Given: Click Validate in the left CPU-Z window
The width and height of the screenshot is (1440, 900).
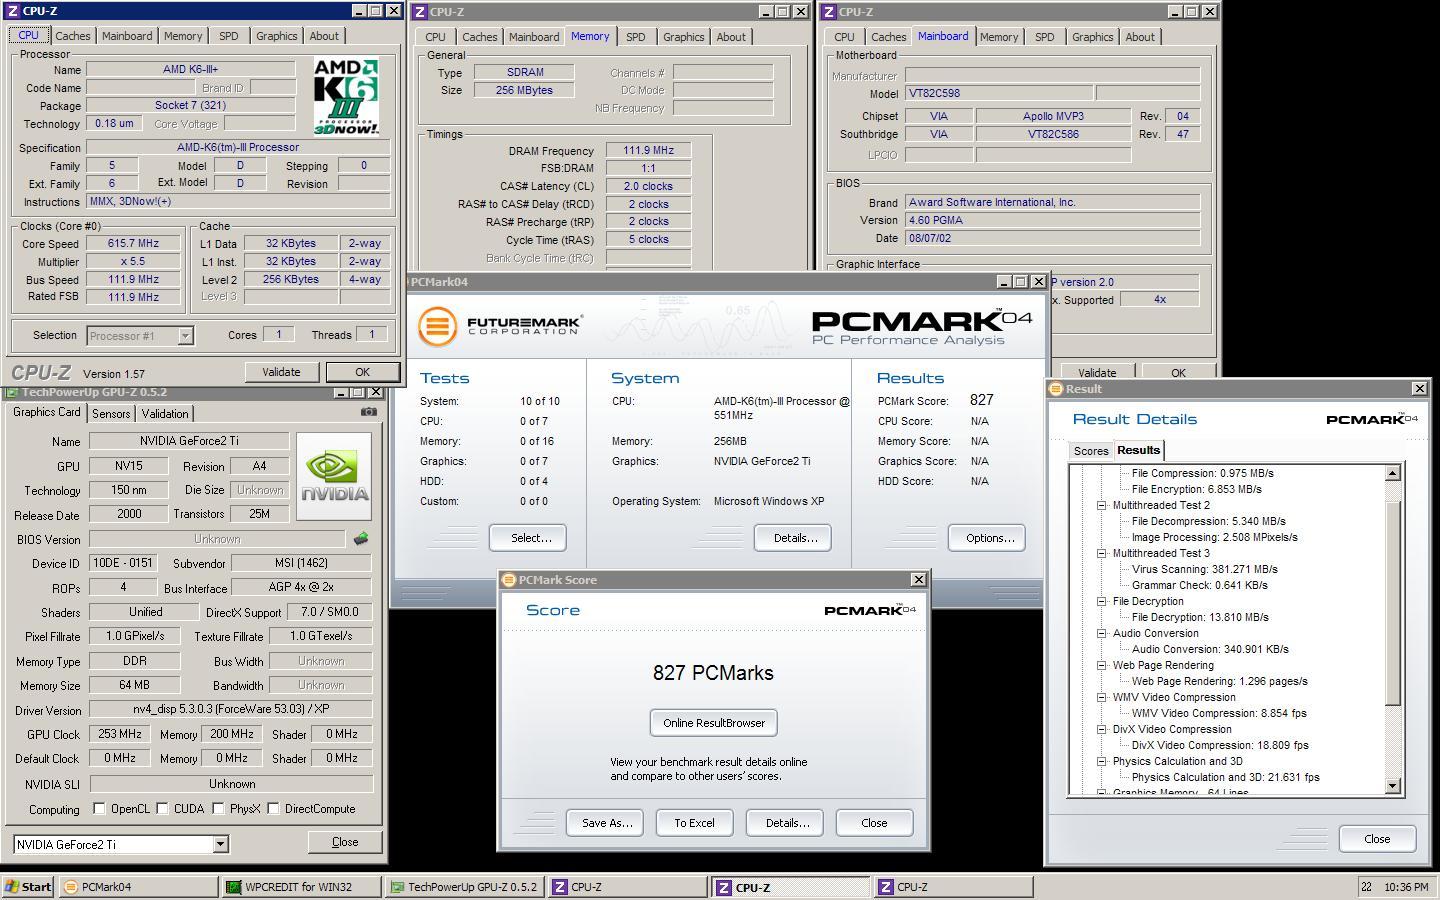Looking at the screenshot, I should (x=281, y=372).
